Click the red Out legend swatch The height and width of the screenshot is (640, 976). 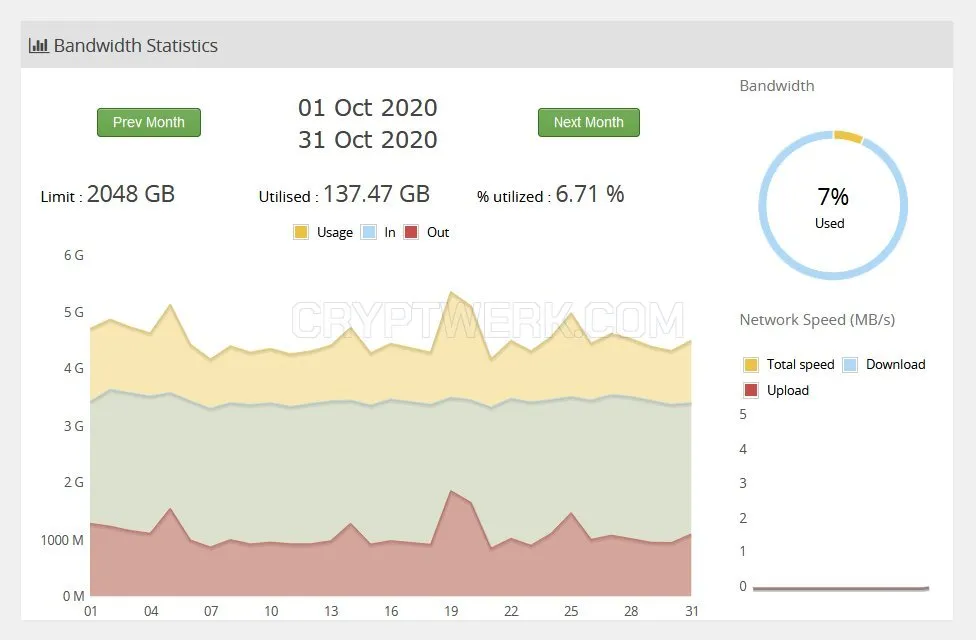[x=411, y=232]
